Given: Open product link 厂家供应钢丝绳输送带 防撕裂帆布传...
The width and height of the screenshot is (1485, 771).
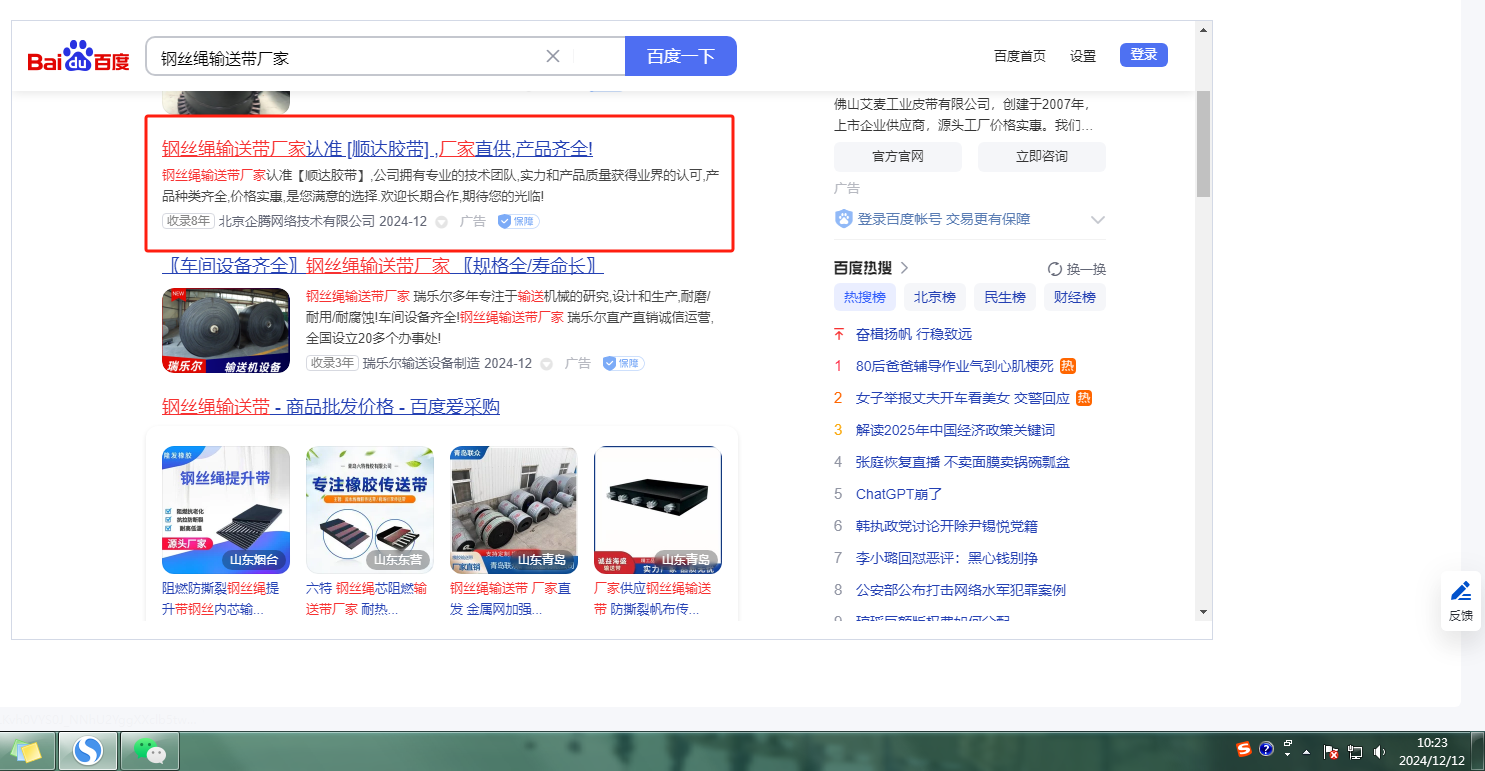Looking at the screenshot, I should click(x=653, y=598).
